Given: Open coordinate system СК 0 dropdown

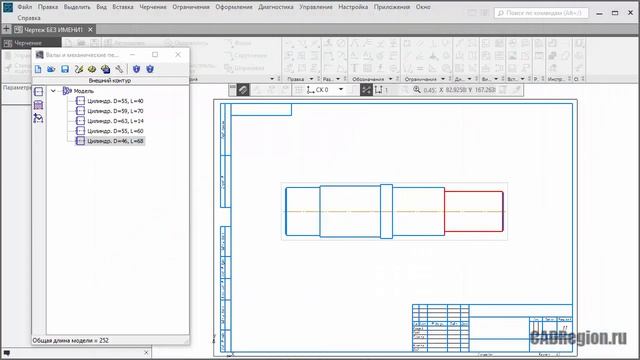Looking at the screenshot, I should click(341, 89).
